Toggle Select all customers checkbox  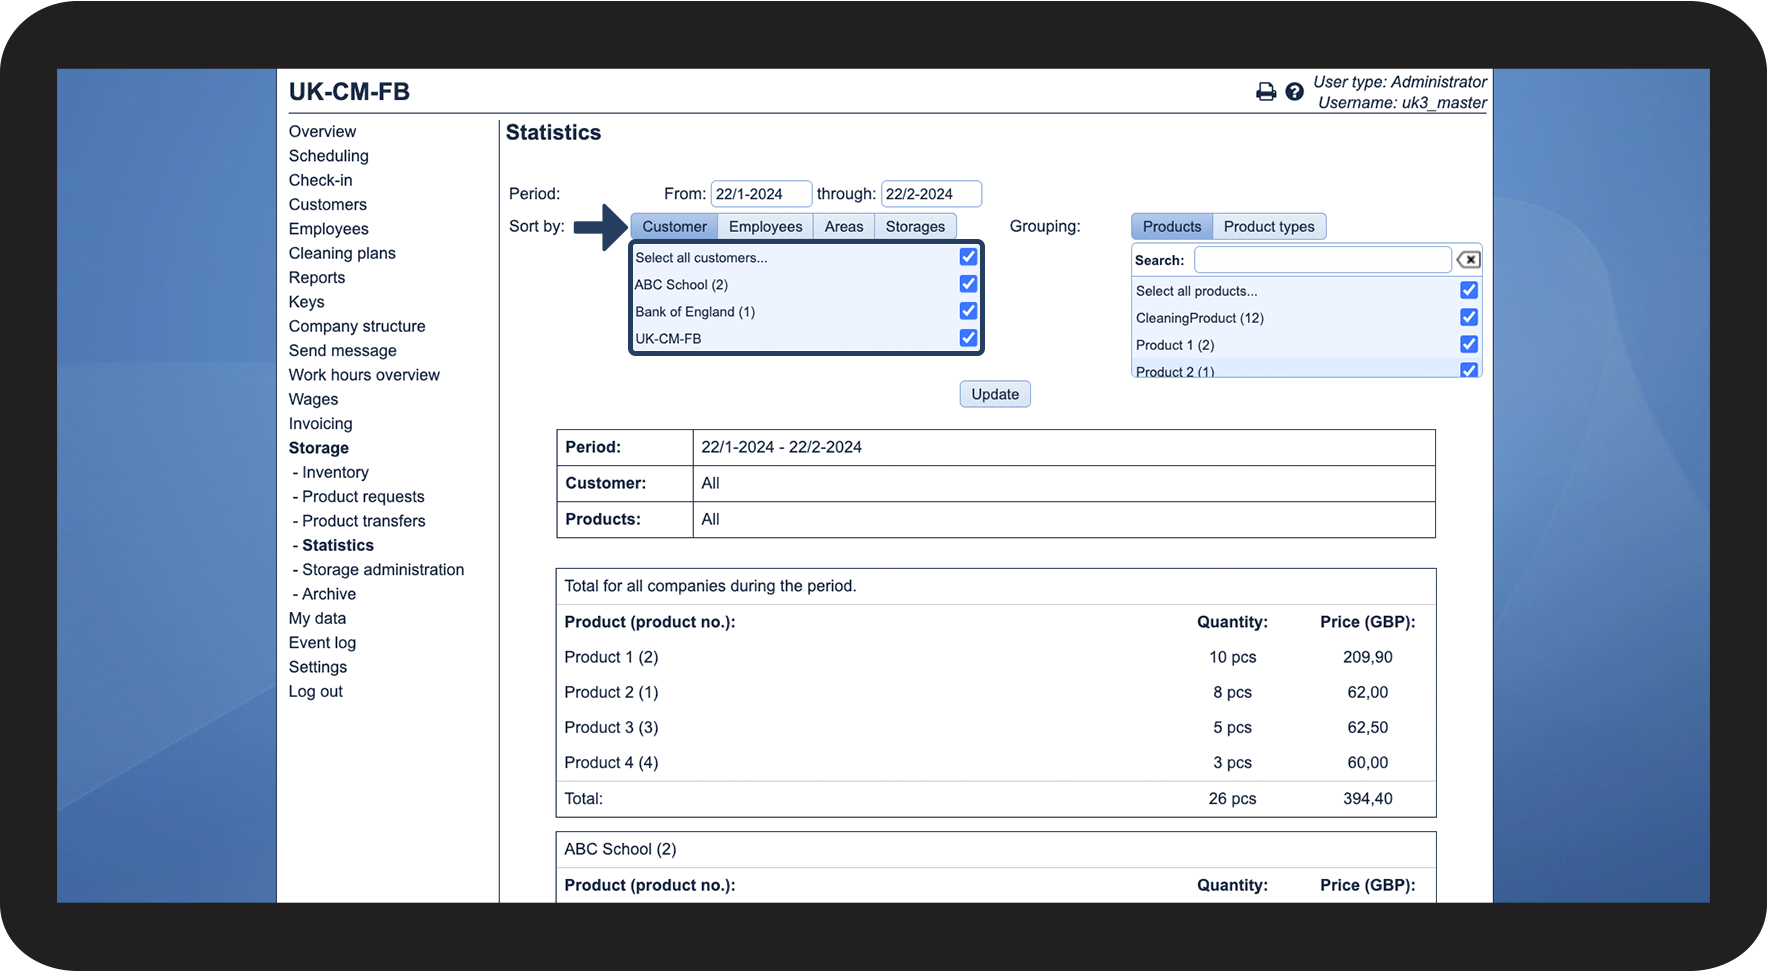tap(968, 257)
